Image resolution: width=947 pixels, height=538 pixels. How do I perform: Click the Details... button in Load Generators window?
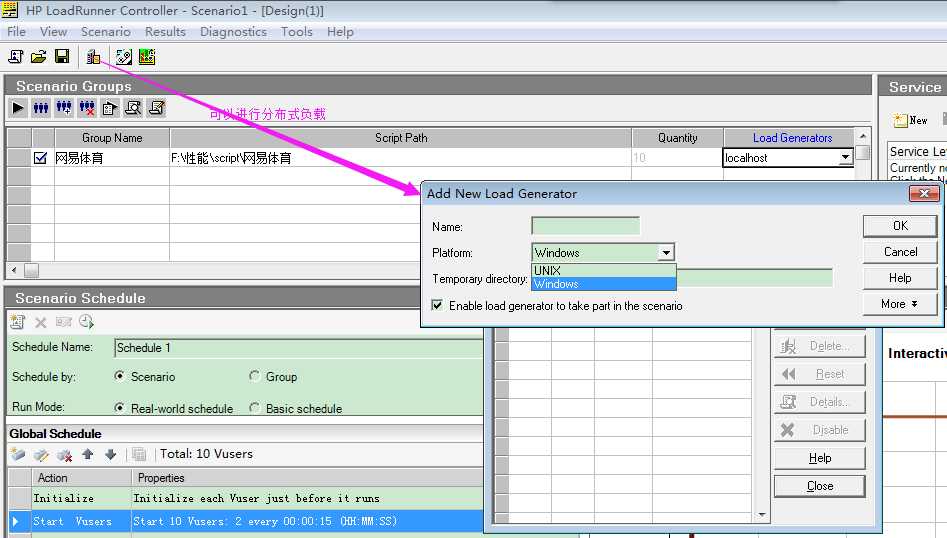[x=820, y=402]
